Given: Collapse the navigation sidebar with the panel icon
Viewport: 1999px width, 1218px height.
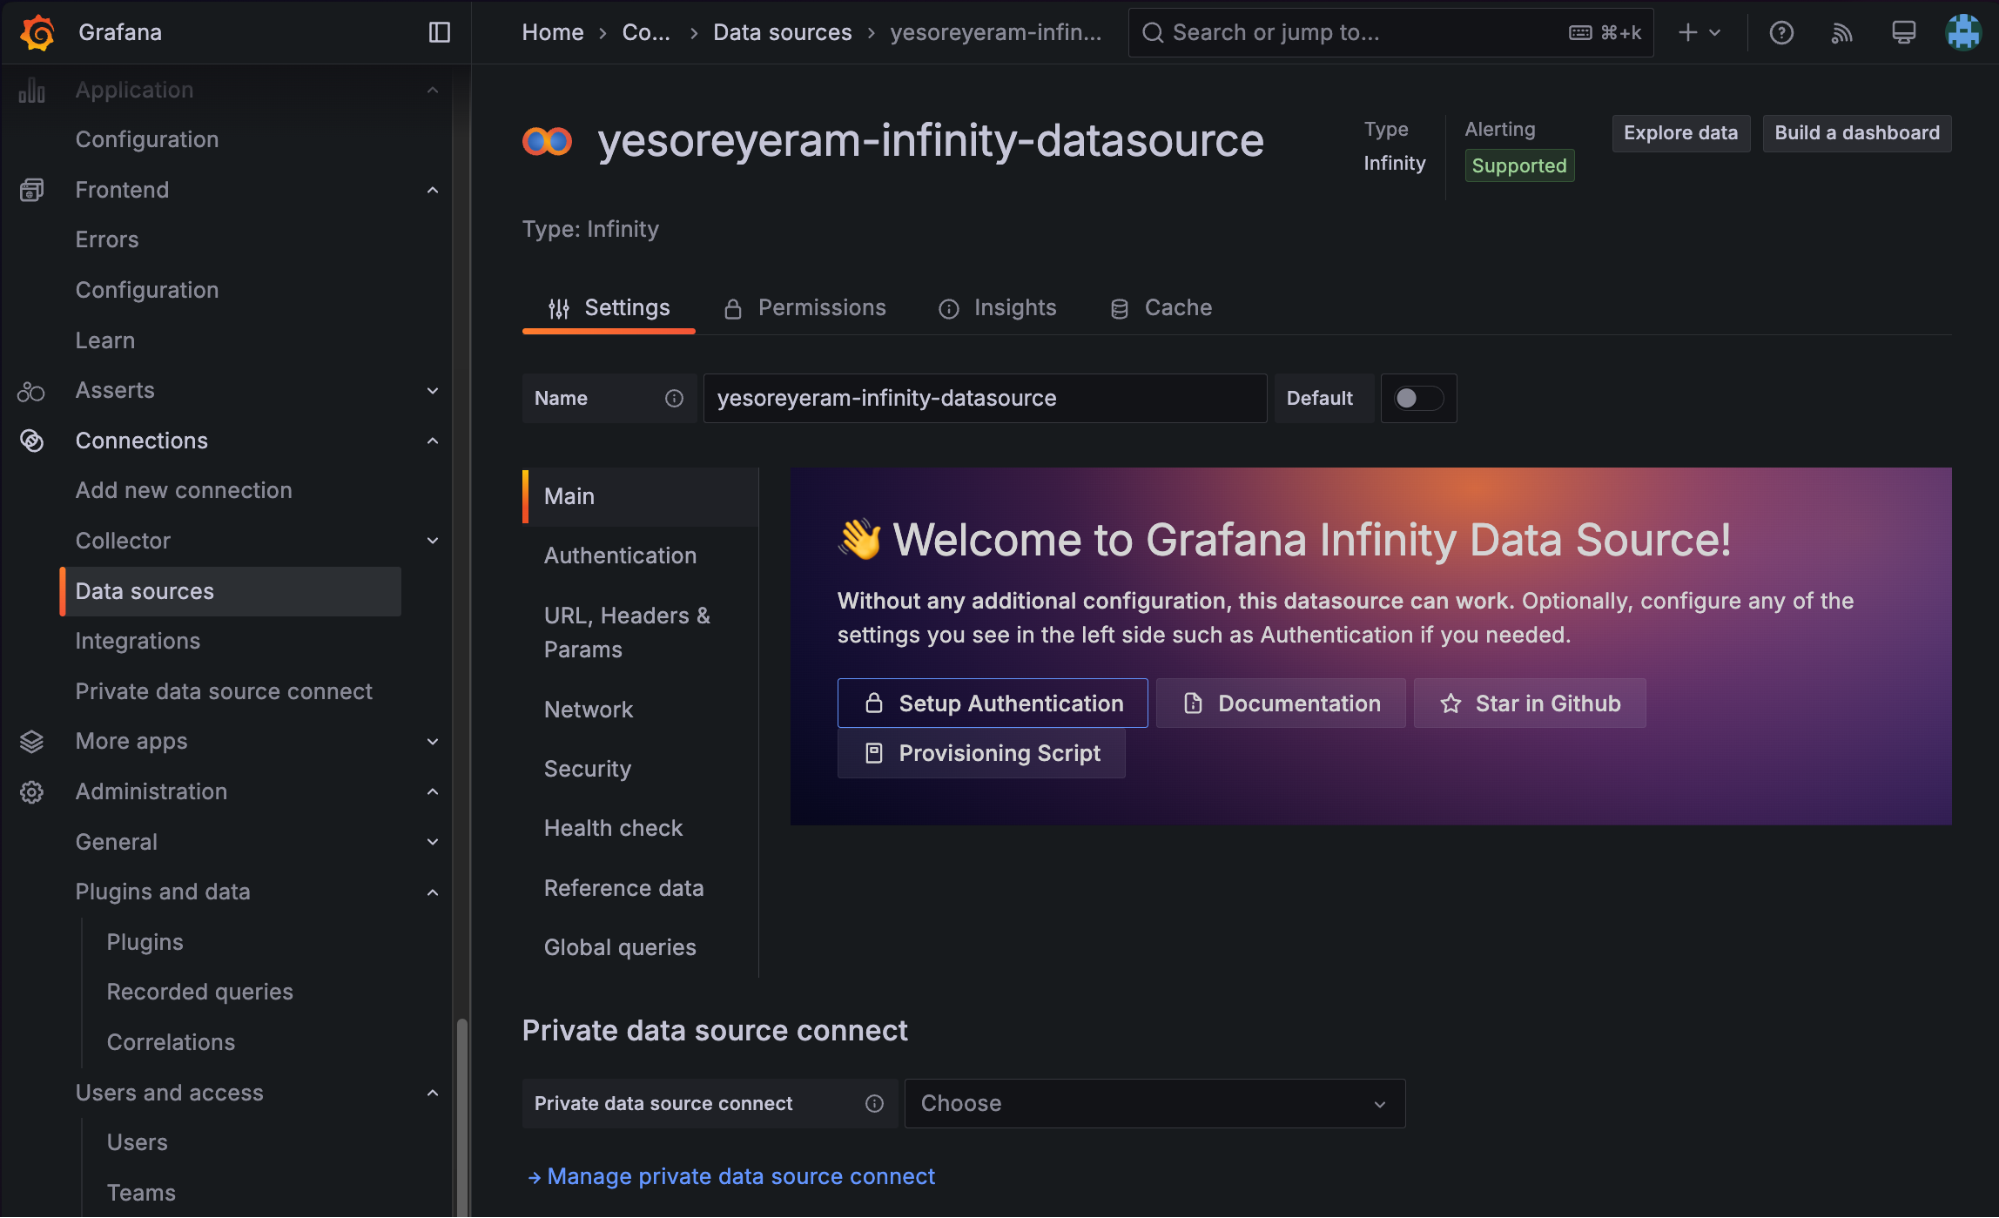Looking at the screenshot, I should pos(438,32).
